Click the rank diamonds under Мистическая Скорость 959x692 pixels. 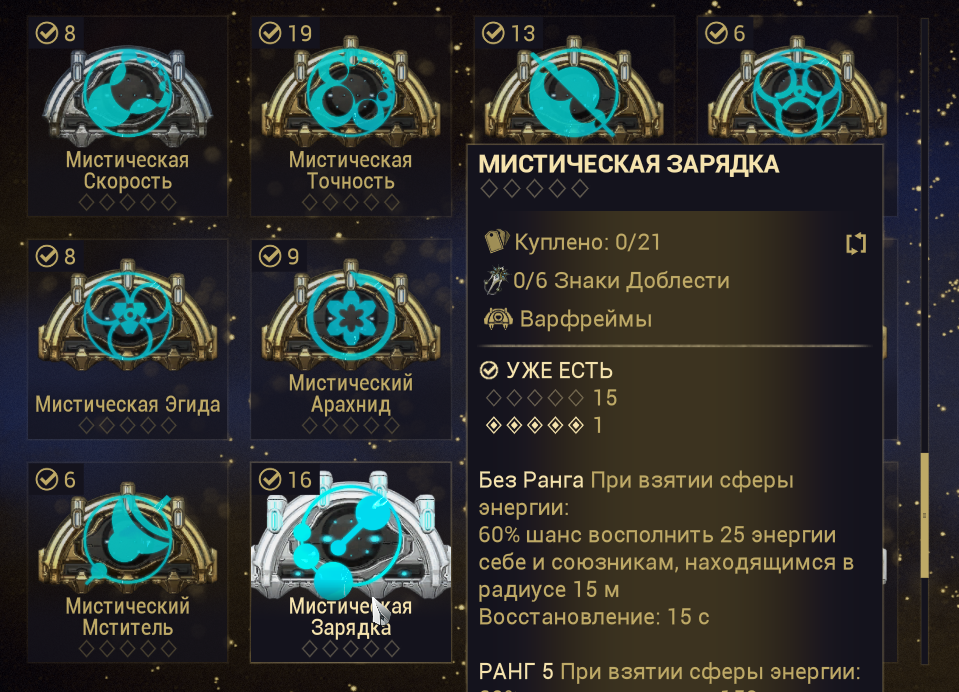point(127,203)
